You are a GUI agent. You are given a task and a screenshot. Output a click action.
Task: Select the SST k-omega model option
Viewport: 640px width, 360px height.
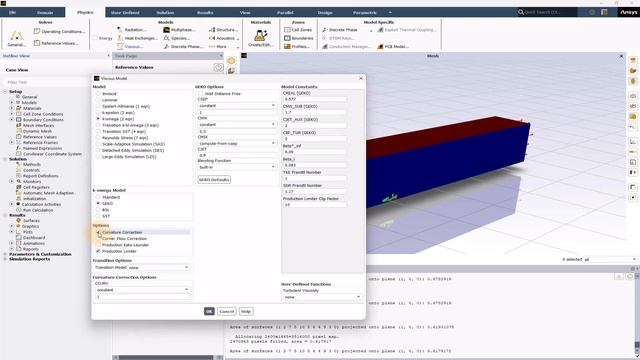click(x=98, y=216)
